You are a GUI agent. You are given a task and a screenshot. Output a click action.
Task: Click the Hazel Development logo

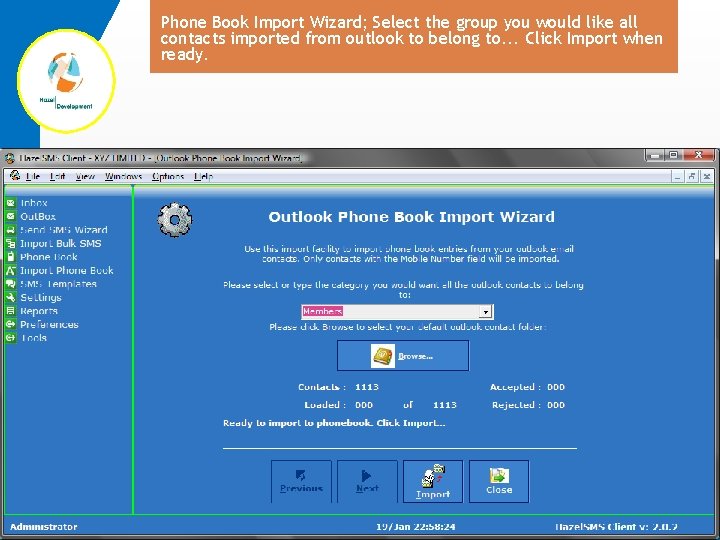67,81
